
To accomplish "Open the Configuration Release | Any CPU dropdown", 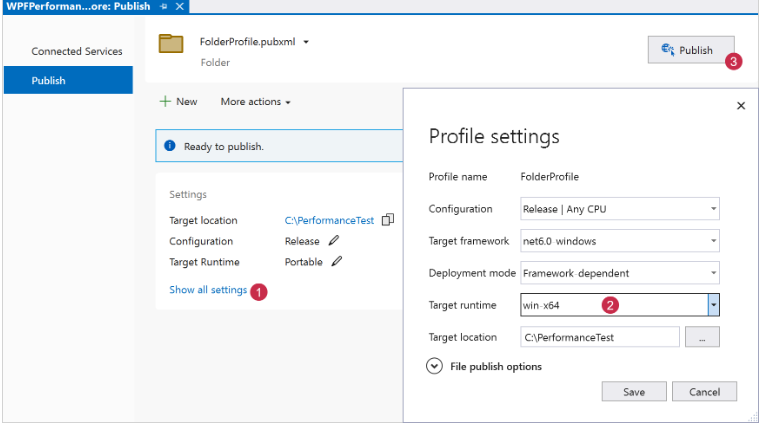I will (x=620, y=209).
